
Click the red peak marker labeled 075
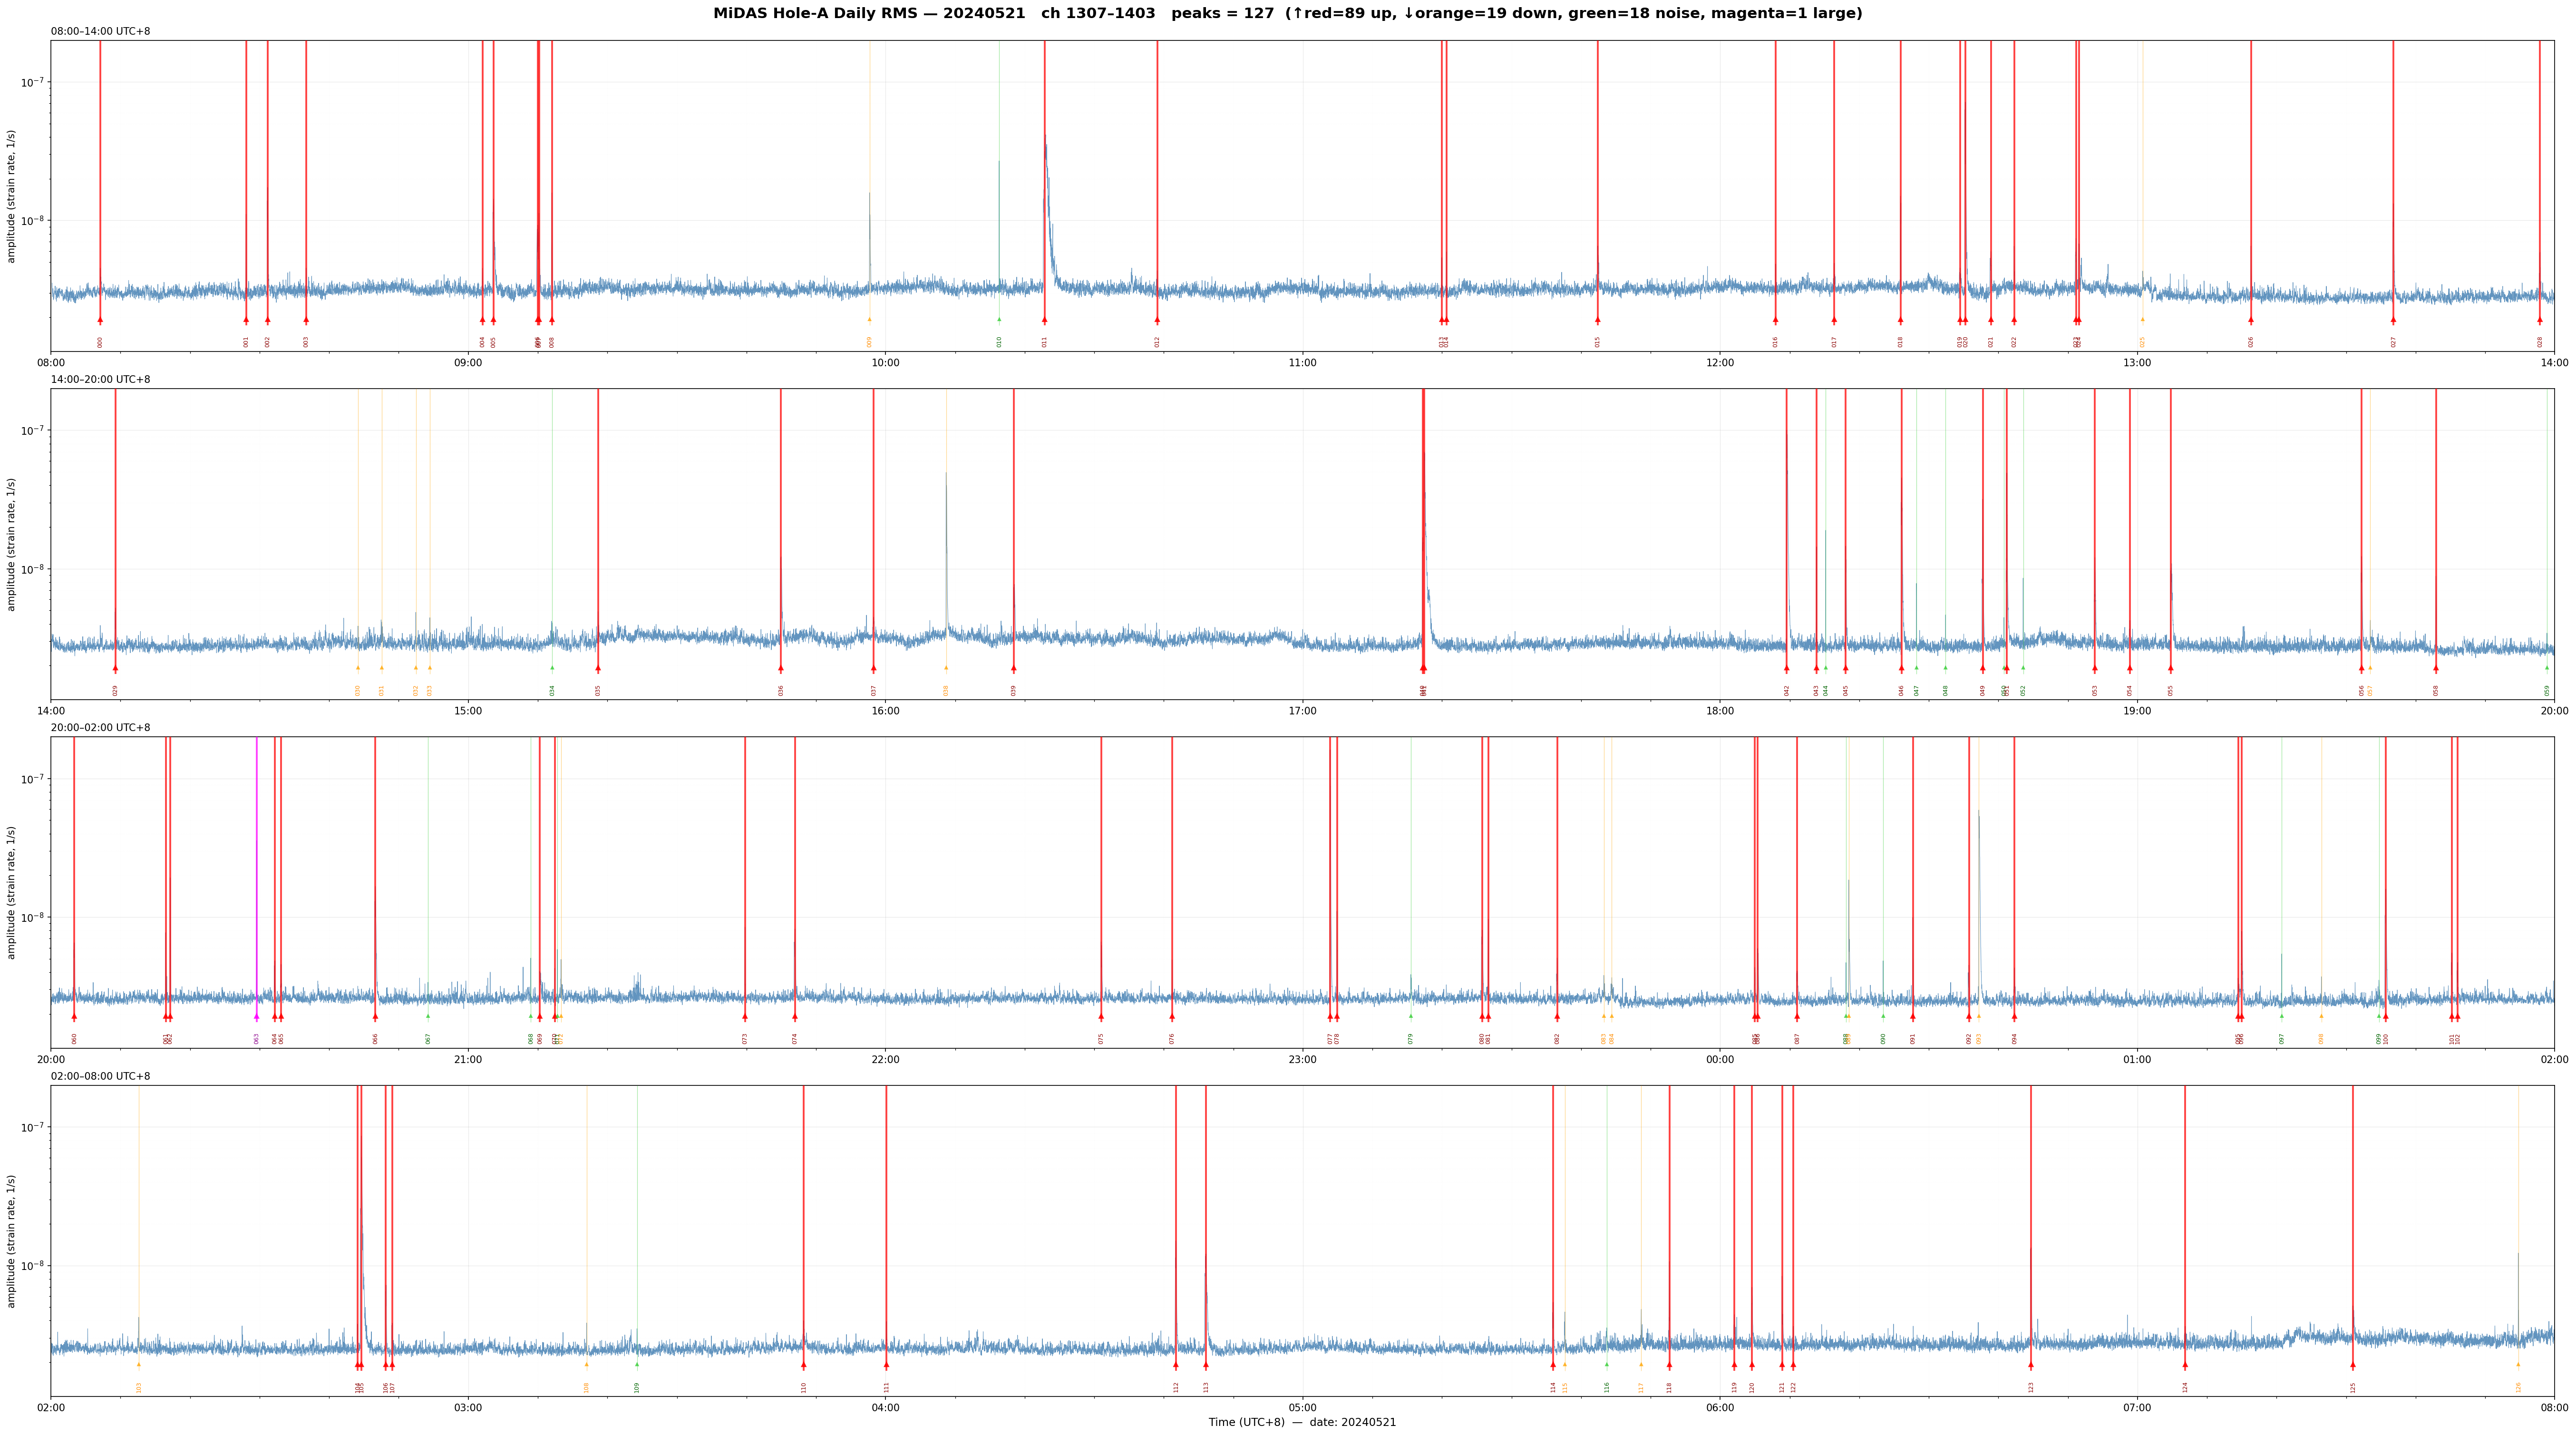coord(1101,1017)
